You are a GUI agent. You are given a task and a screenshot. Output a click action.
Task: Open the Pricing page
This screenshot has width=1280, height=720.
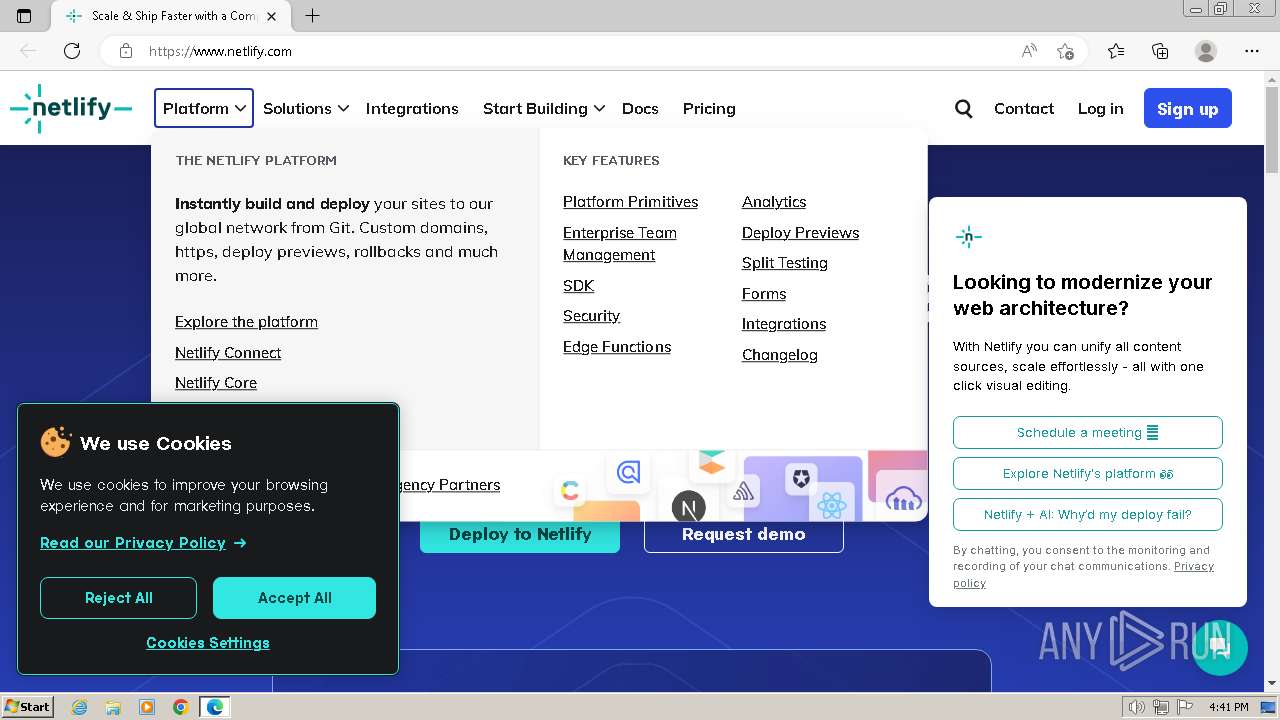point(709,108)
